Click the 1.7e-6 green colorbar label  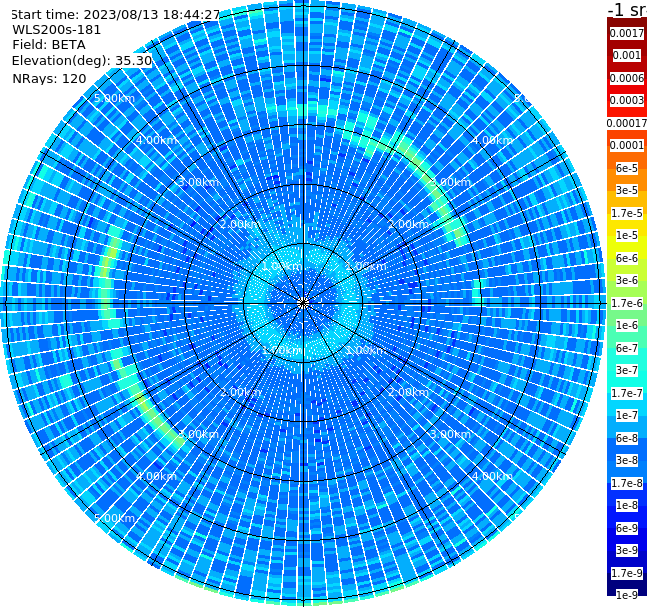pyautogui.click(x=626, y=303)
